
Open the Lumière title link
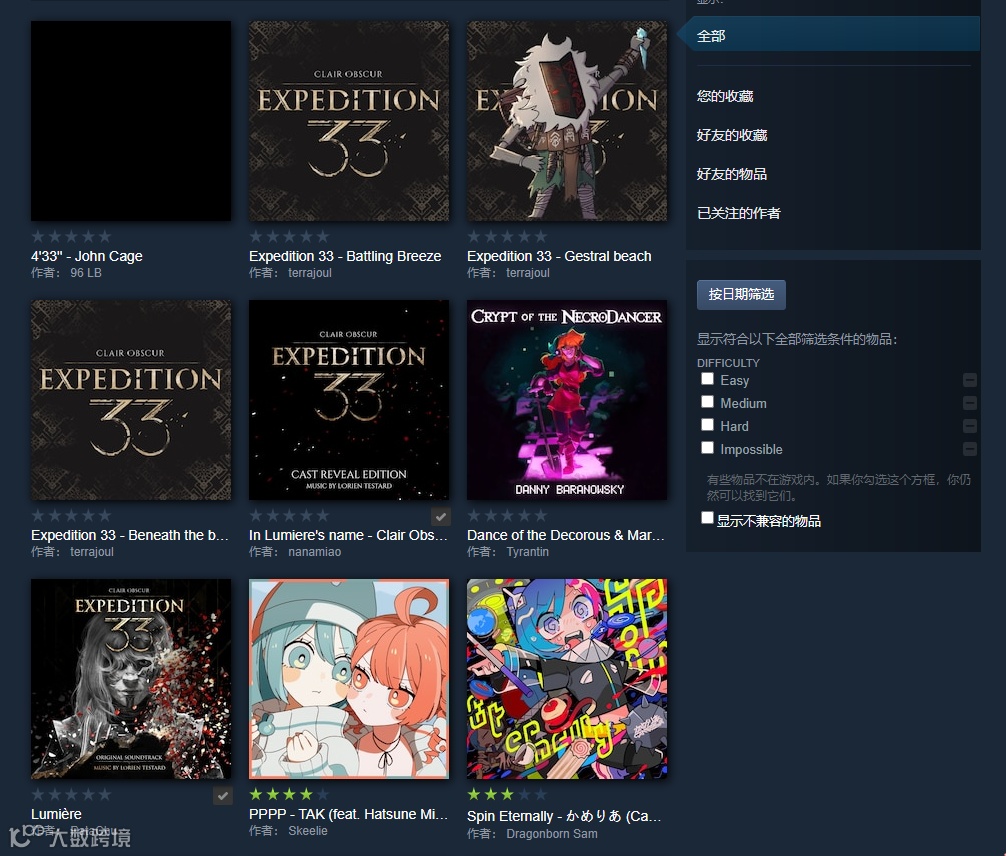coord(56,814)
